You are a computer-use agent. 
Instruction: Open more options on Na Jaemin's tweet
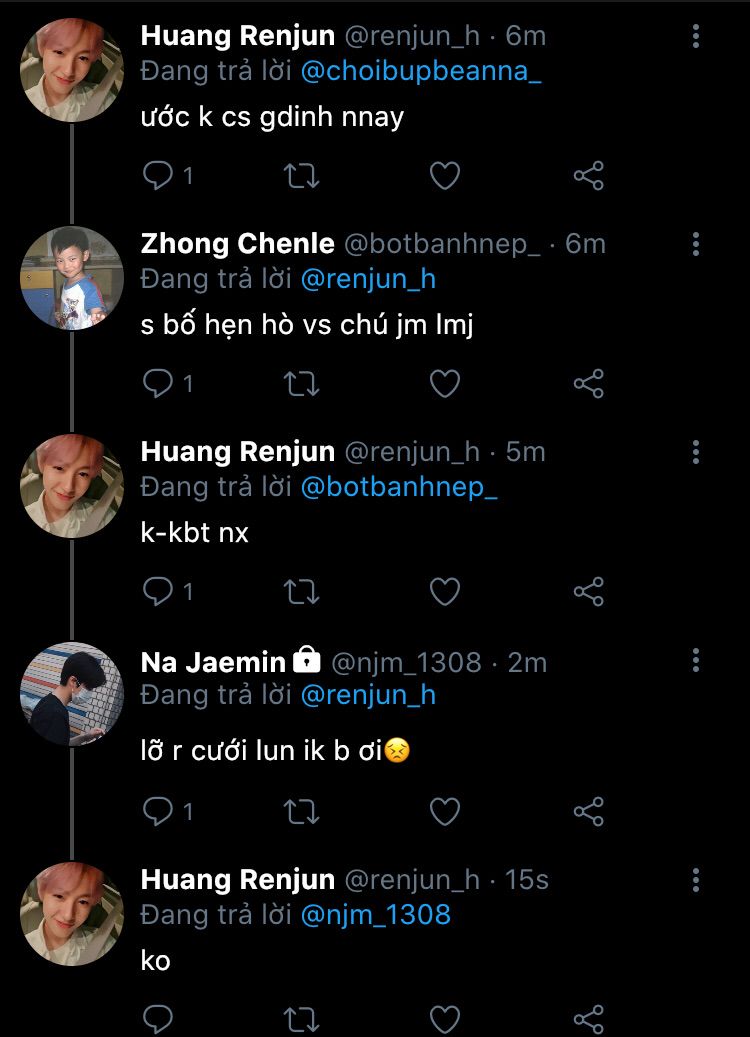[x=696, y=659]
